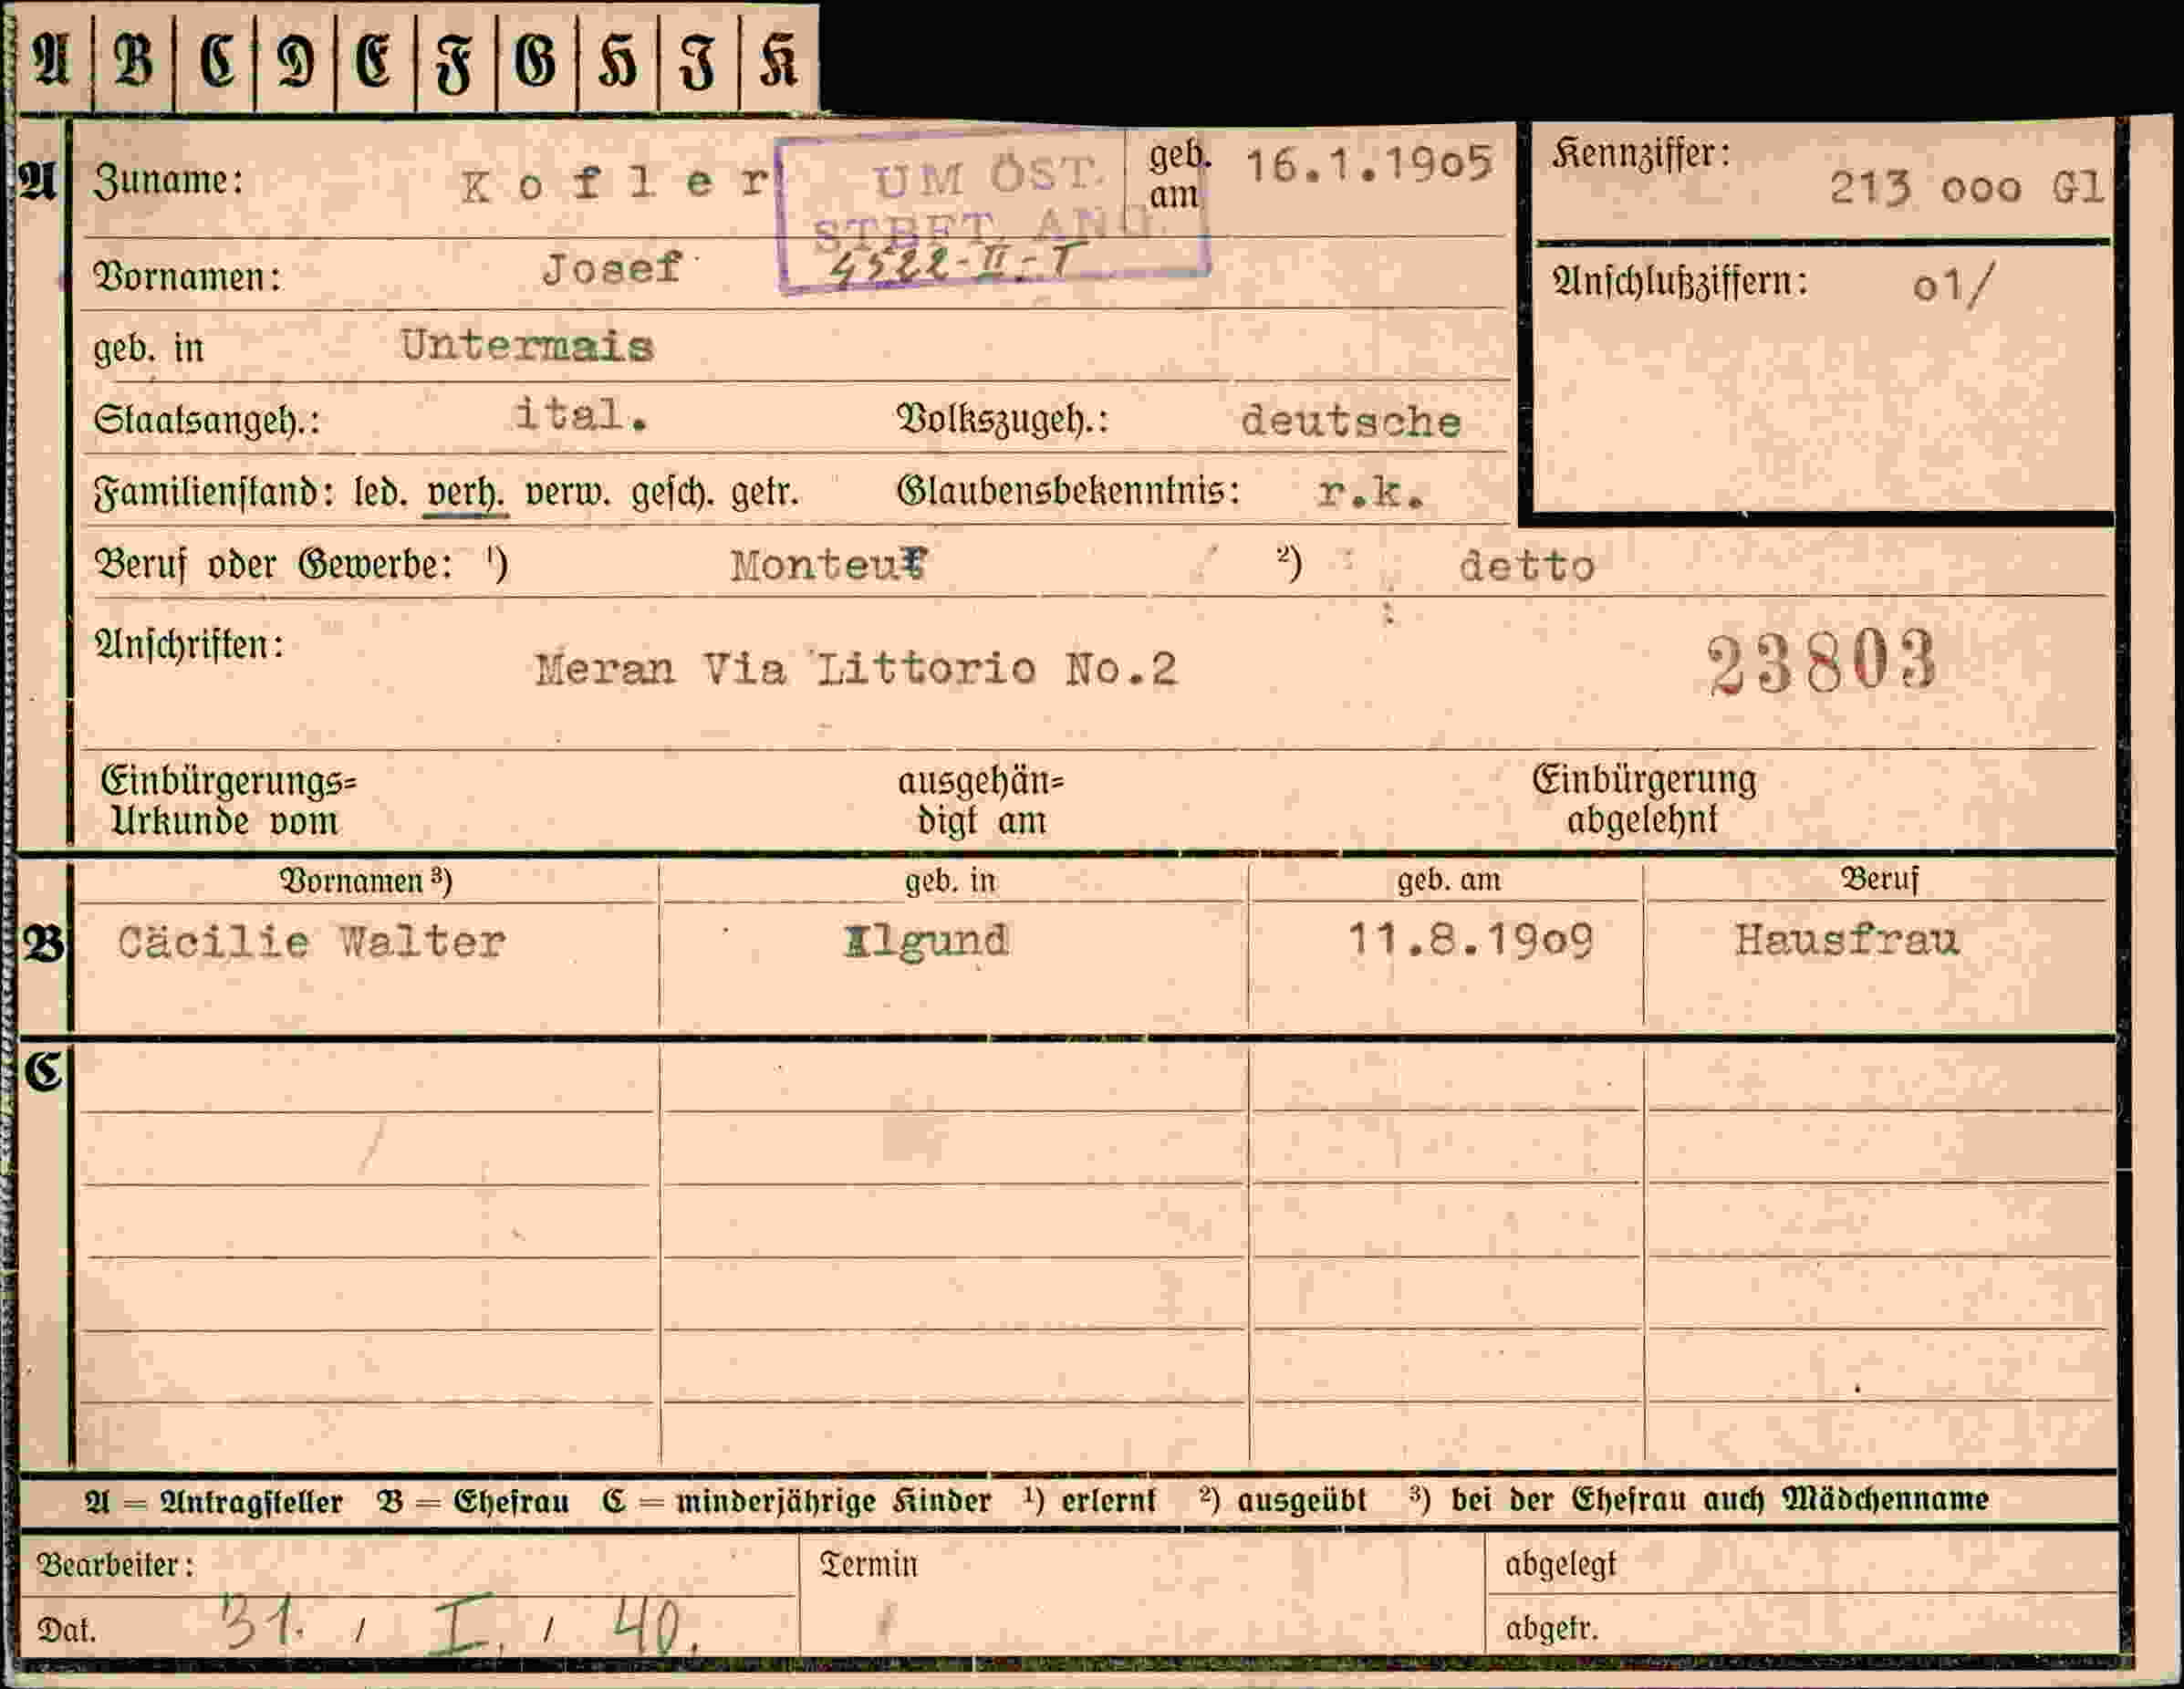Select the letter C index tab at top

[215, 60]
